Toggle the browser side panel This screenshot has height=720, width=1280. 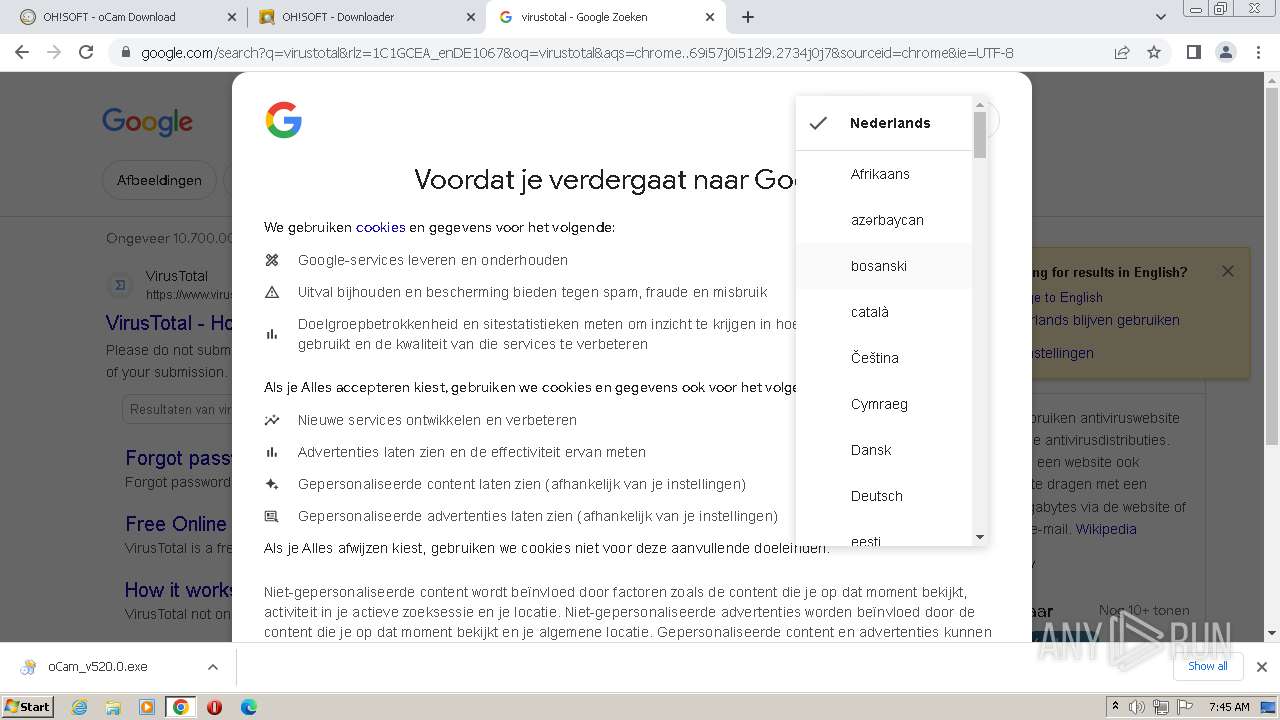click(1193, 53)
